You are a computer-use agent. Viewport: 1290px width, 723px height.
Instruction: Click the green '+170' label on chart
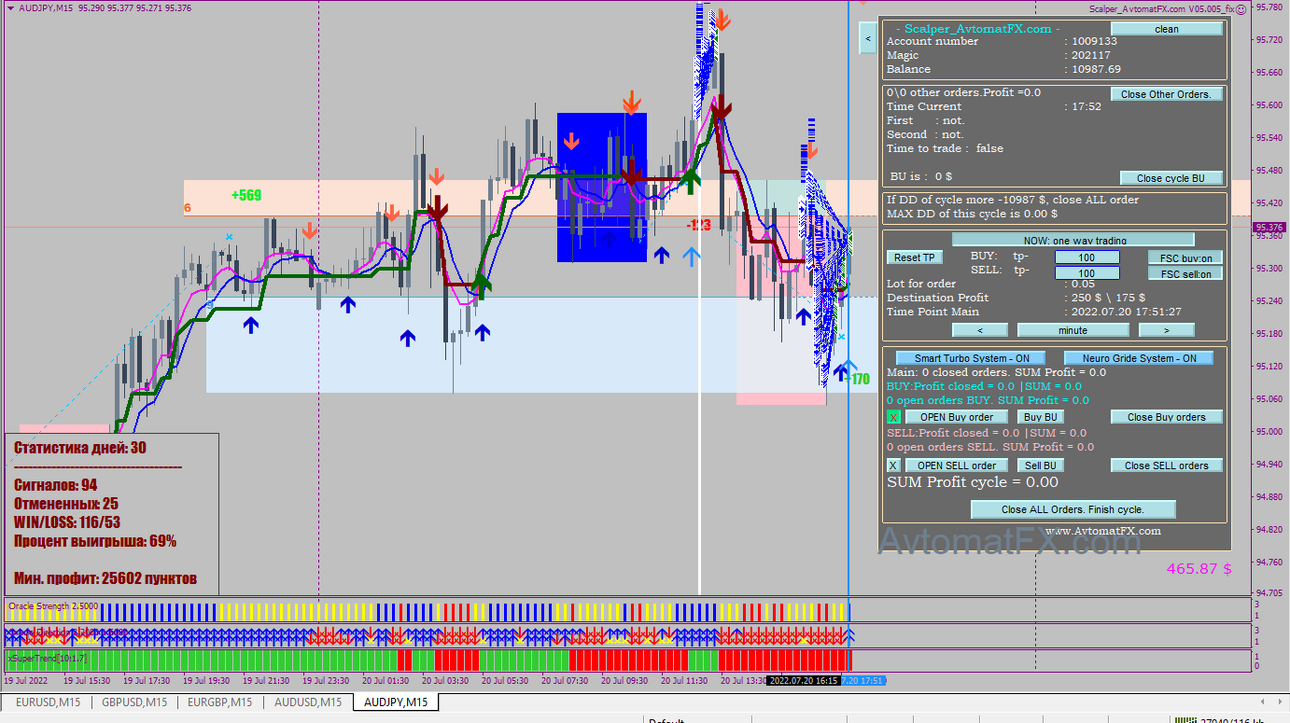tap(856, 379)
